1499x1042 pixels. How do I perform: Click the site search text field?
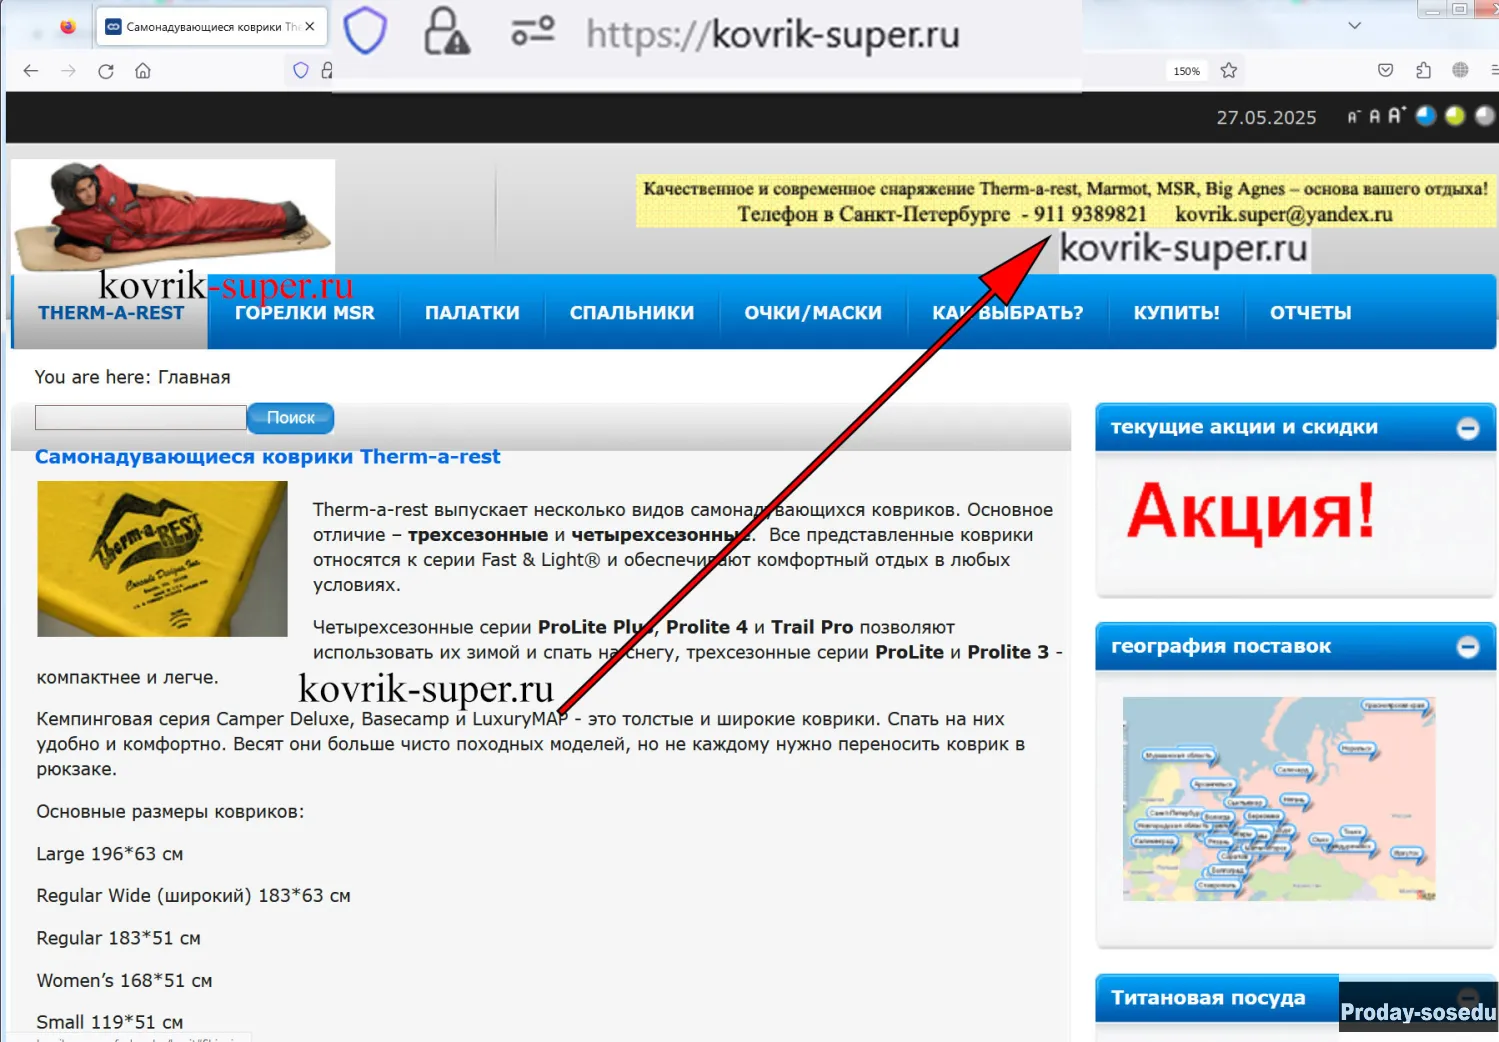coord(140,418)
